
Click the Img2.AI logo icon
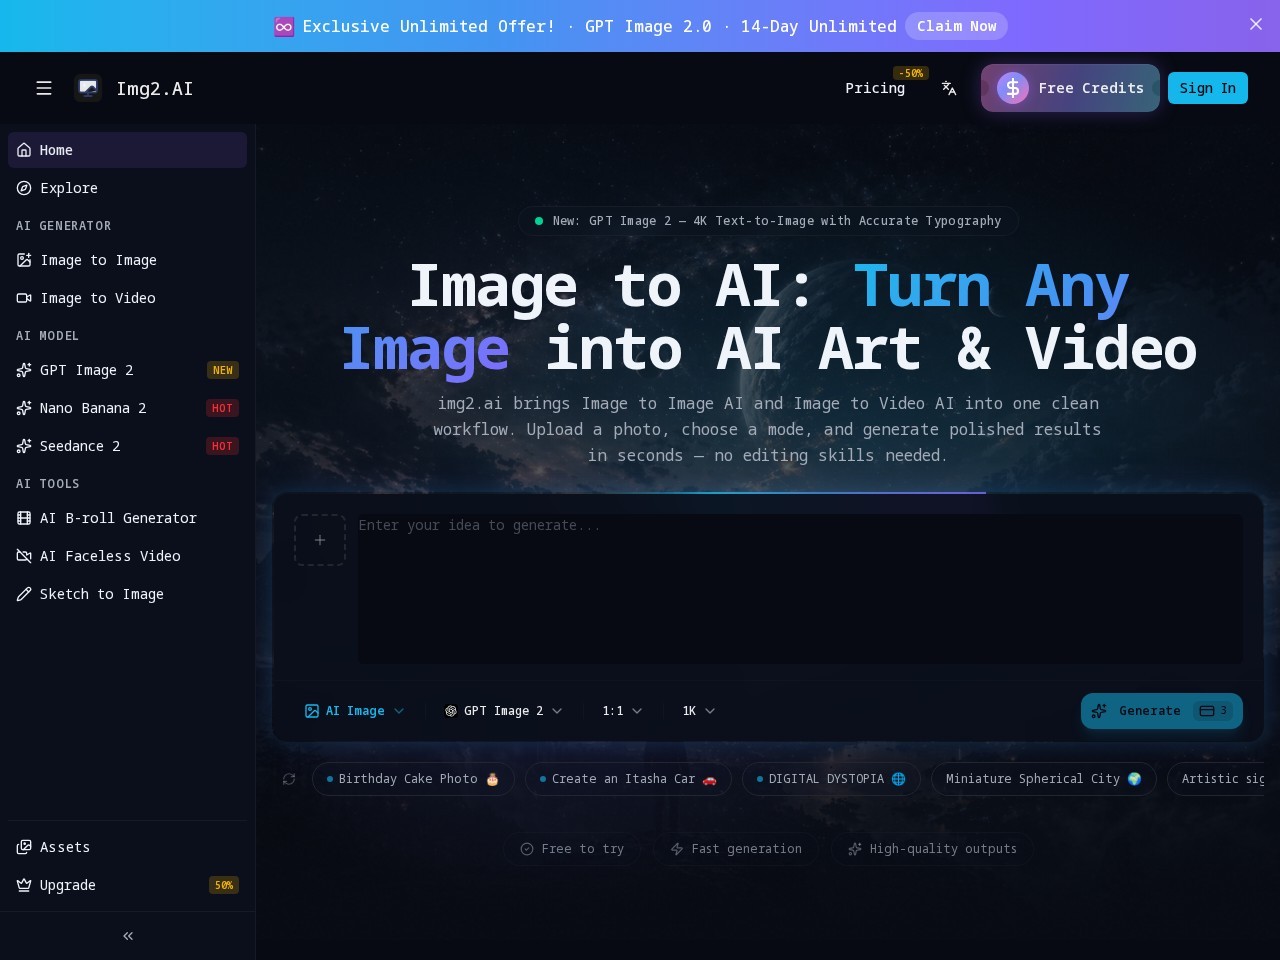click(88, 88)
